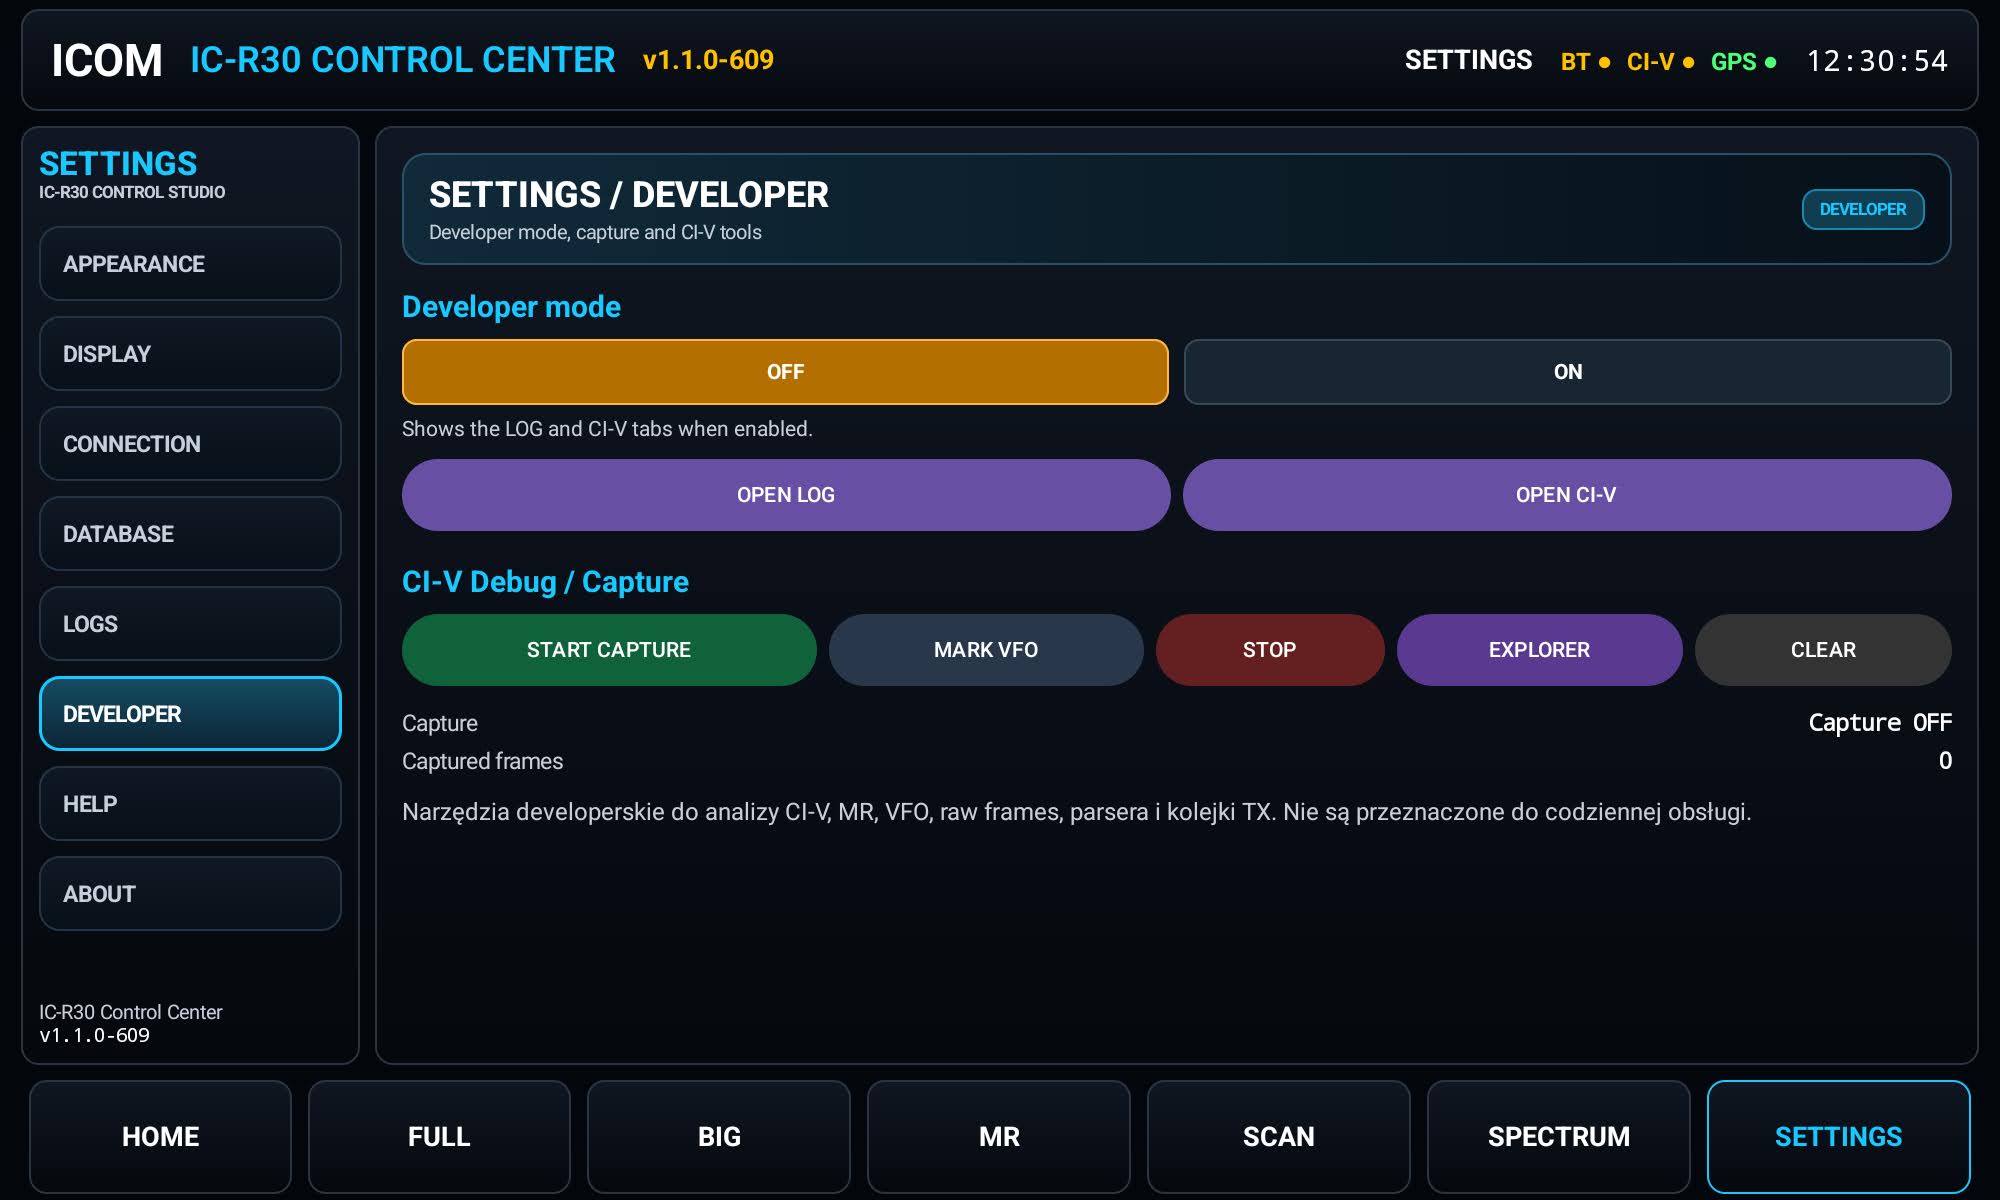
Task: Click the Captured frames count 0
Action: 1945,761
